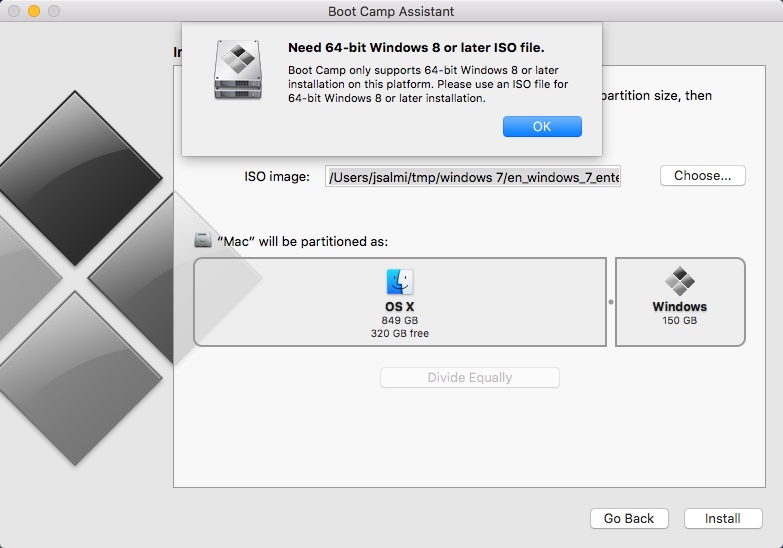Click the "320 GB free" text
The height and width of the screenshot is (548, 783).
399,333
